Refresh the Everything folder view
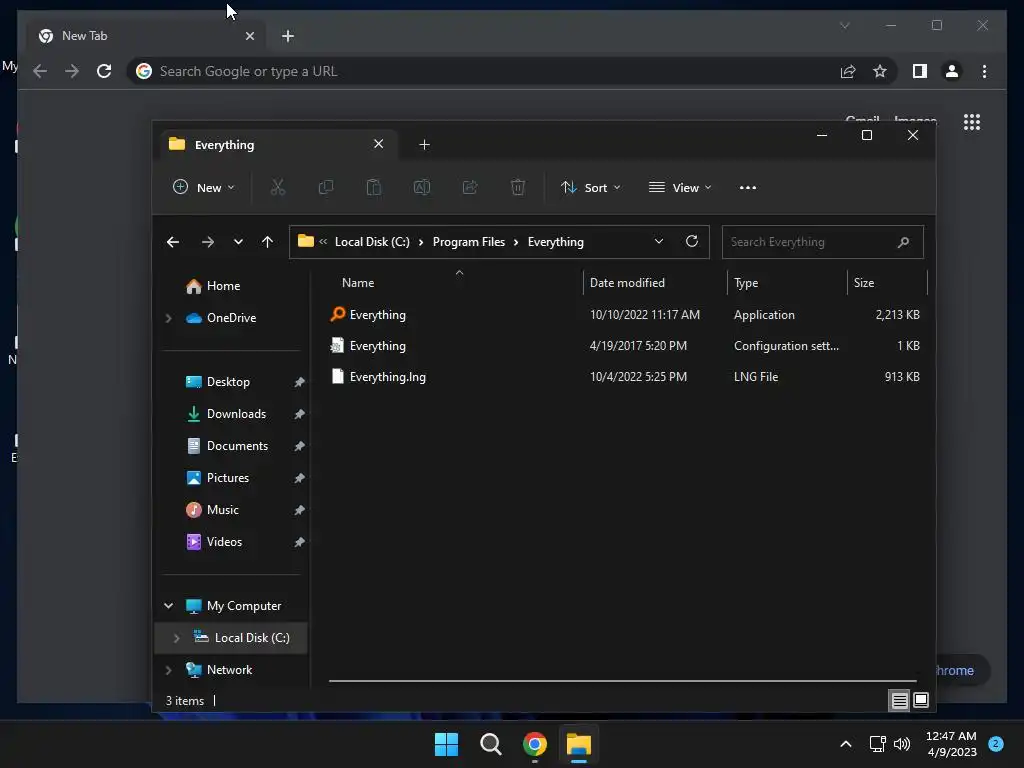Screen dimensions: 1024x768 click(x=692, y=242)
